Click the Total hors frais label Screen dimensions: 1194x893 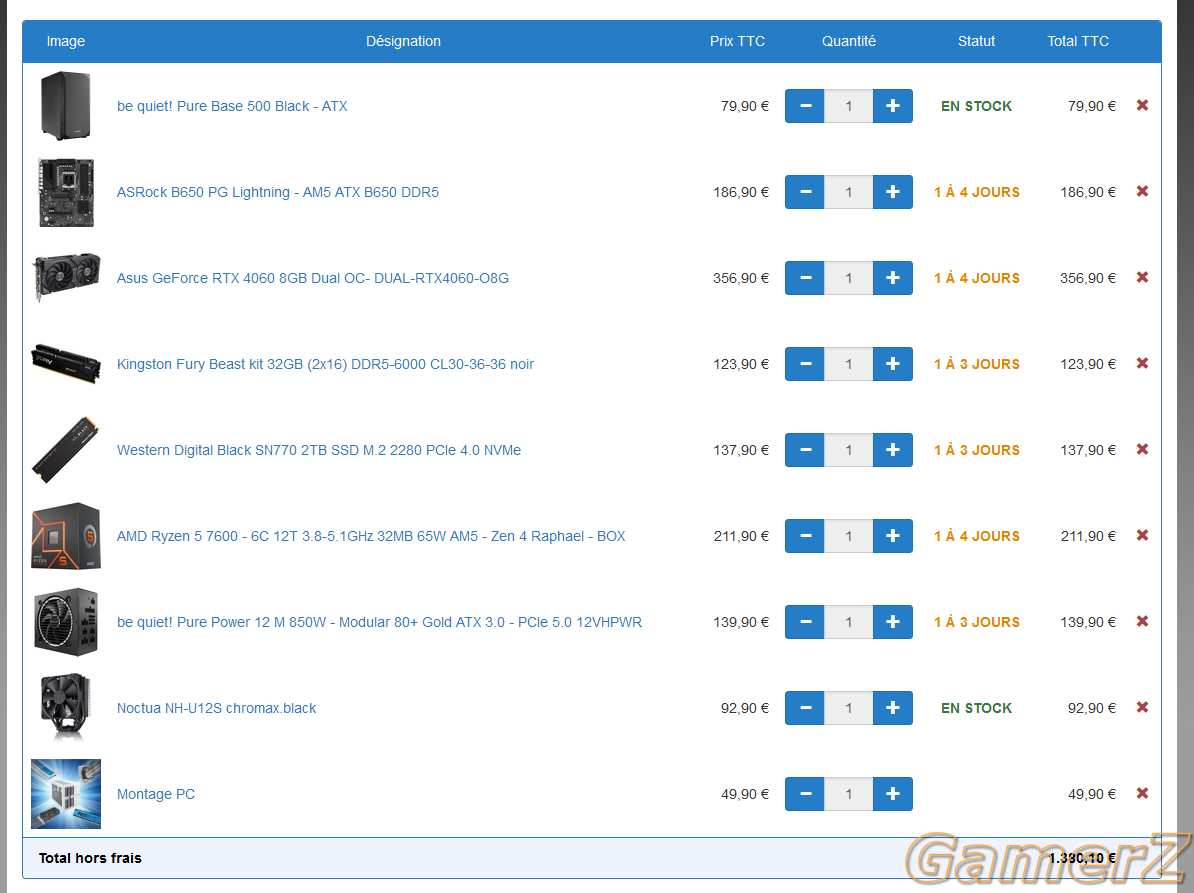(x=91, y=858)
